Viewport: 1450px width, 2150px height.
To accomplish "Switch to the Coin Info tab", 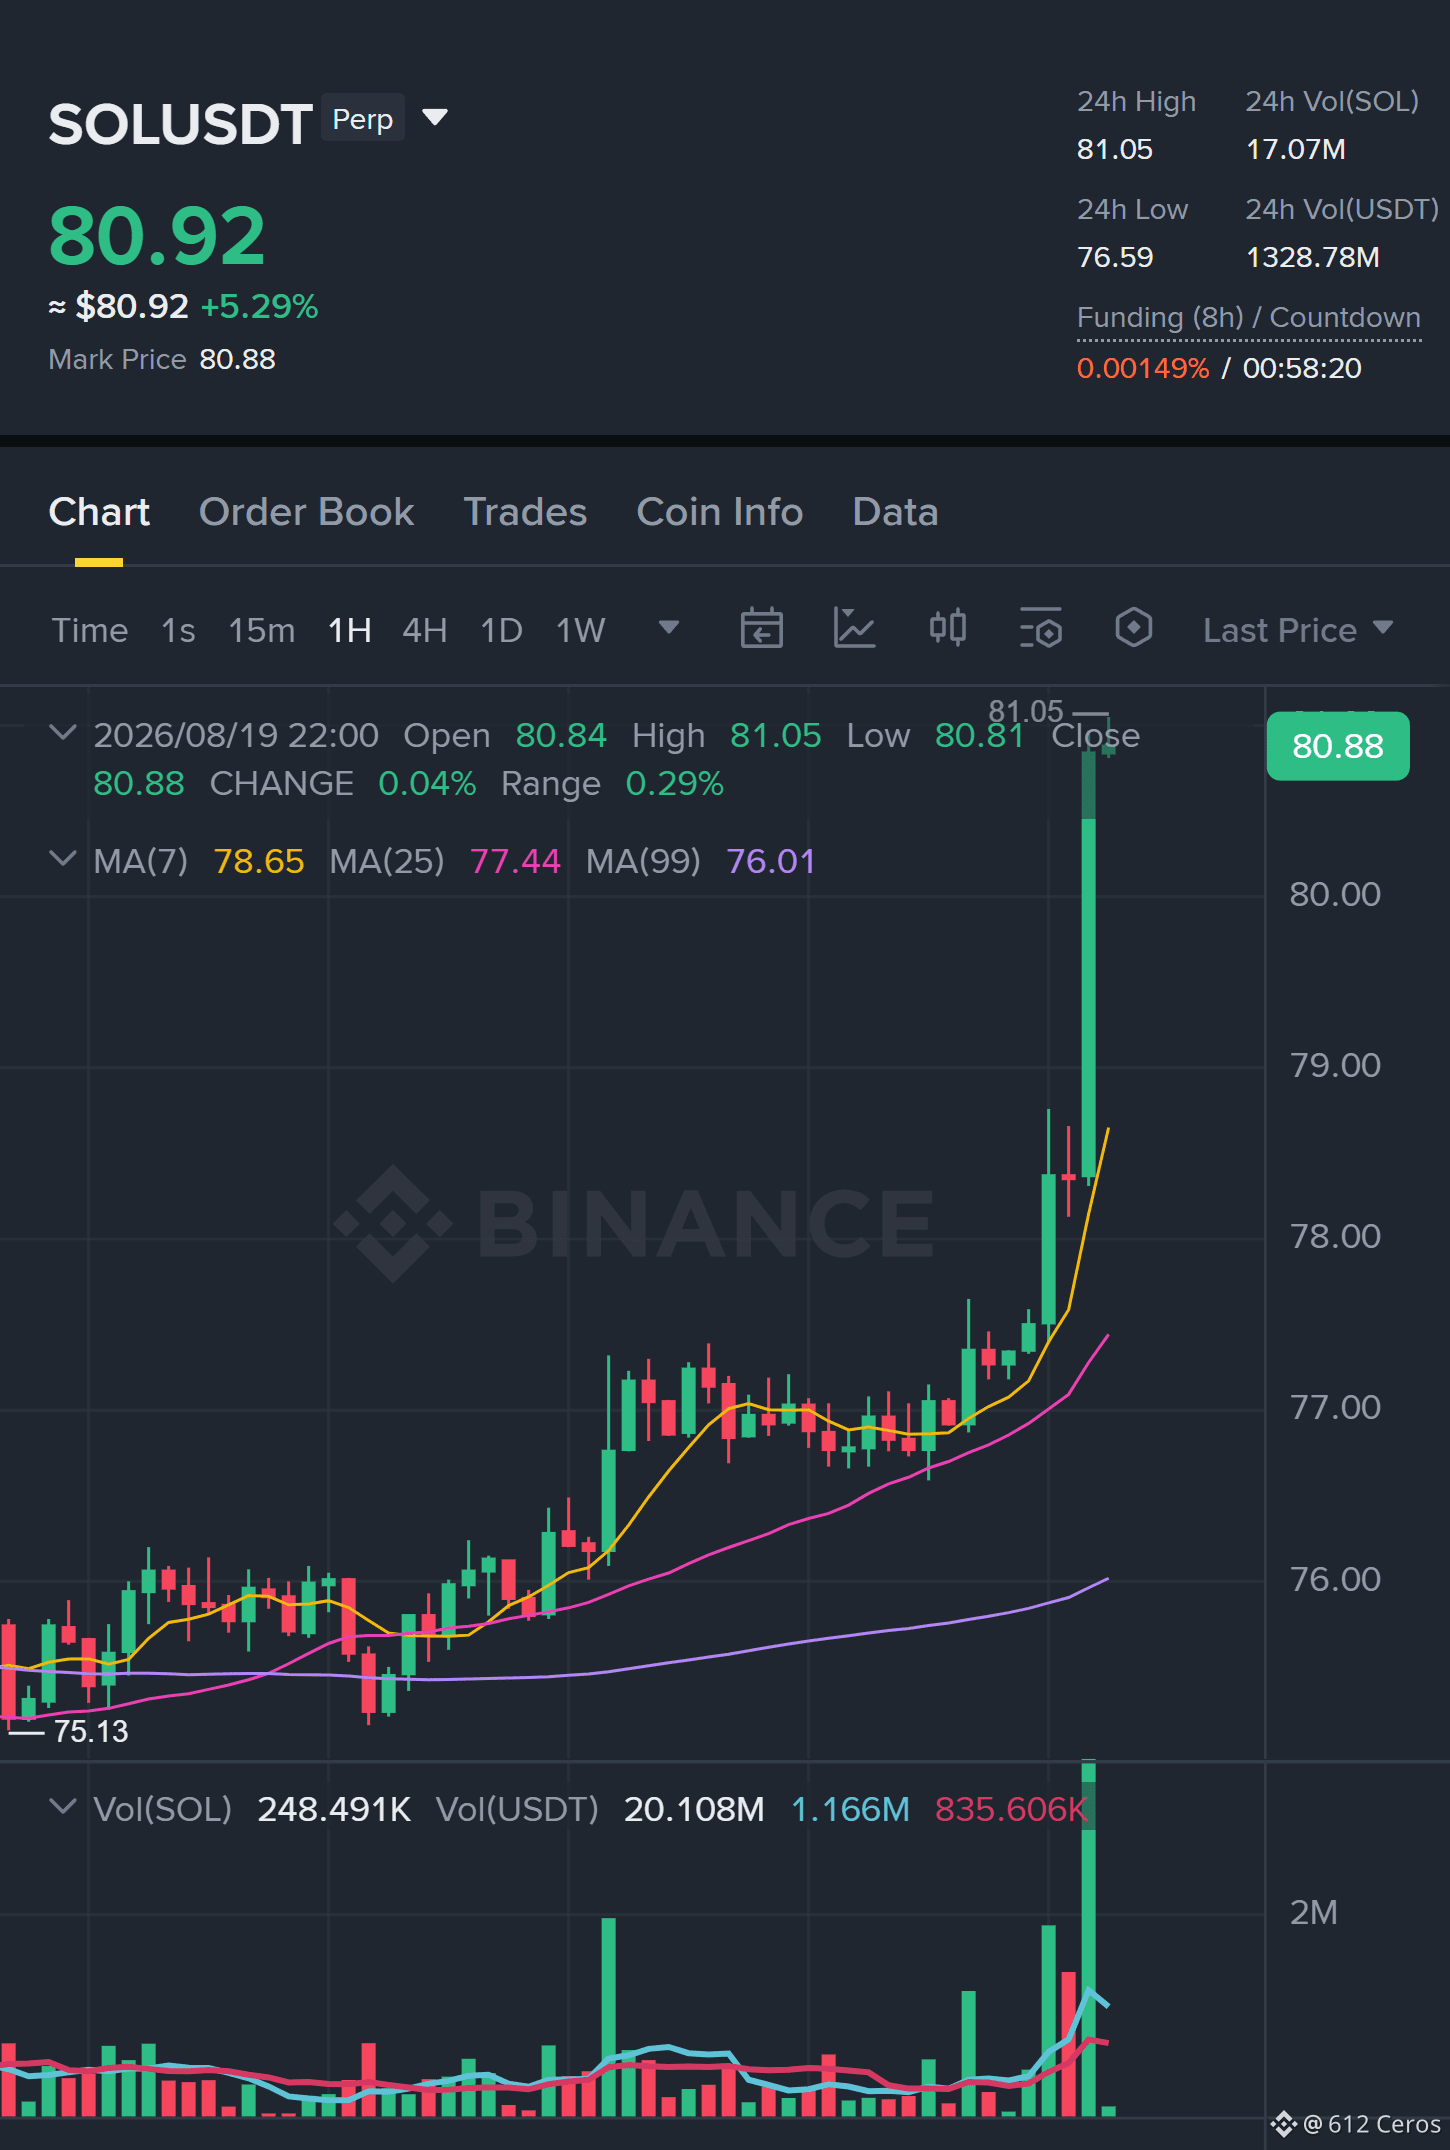I will click(x=719, y=512).
